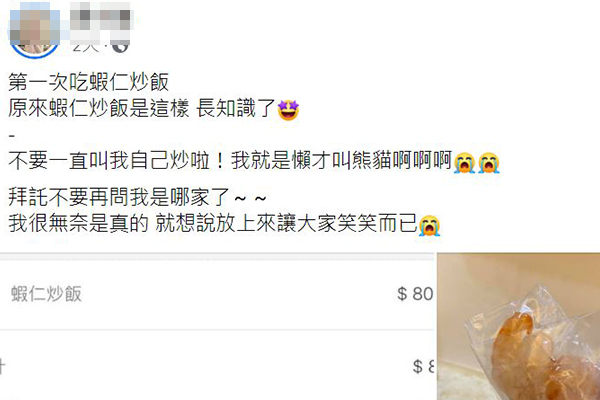Click the crying emoji after 笑笑而已
Screen dimensions: 600x400
[429, 225]
